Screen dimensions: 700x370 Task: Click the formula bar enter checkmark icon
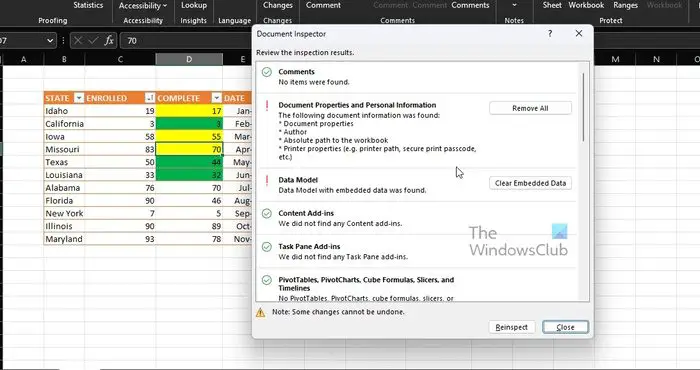(x=93, y=41)
